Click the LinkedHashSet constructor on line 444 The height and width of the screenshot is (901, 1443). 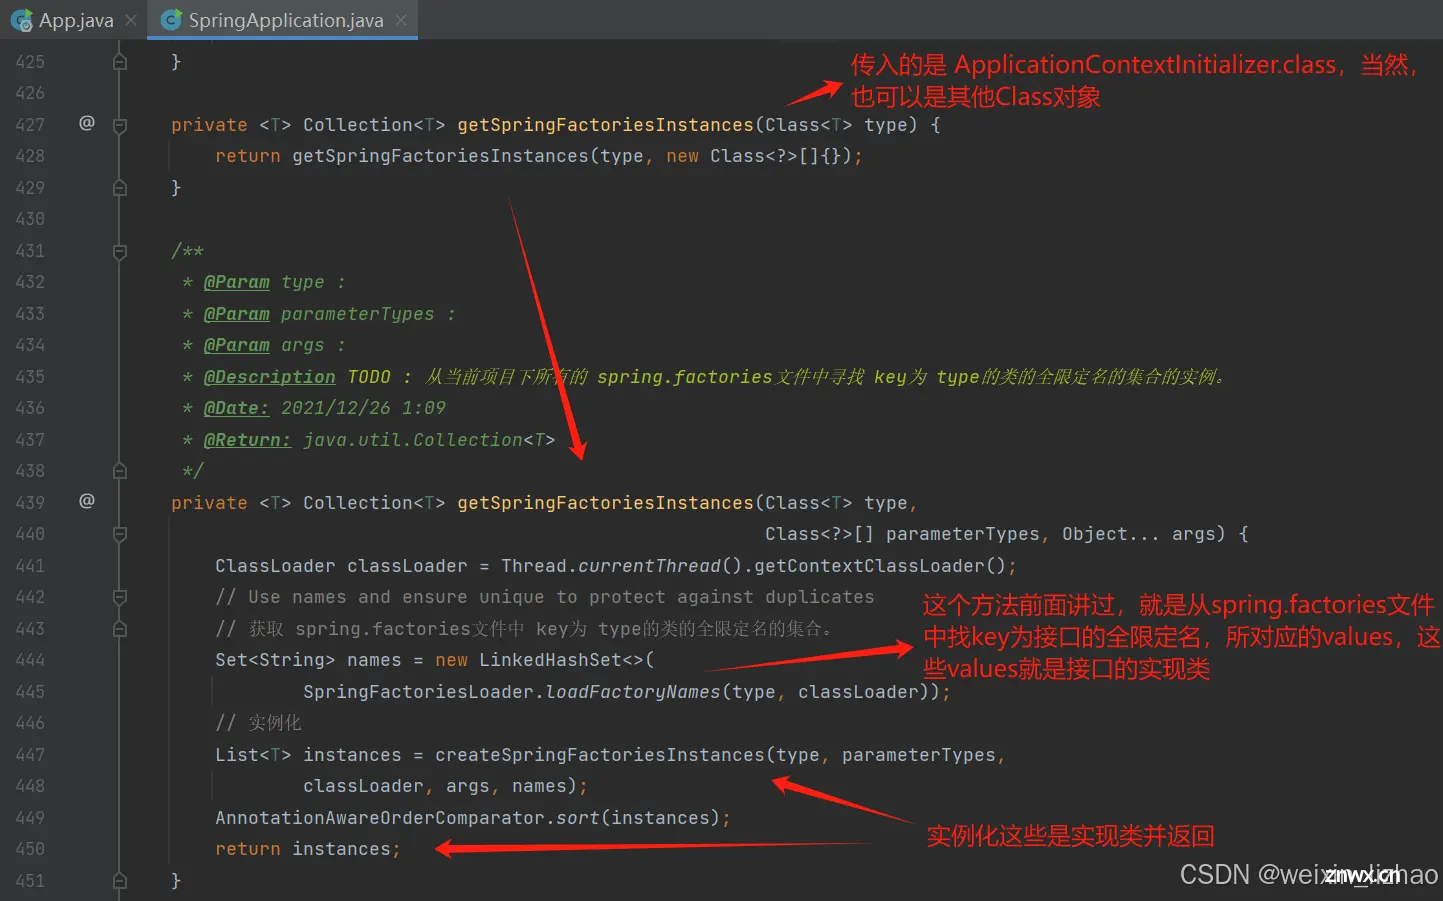[x=550, y=660]
